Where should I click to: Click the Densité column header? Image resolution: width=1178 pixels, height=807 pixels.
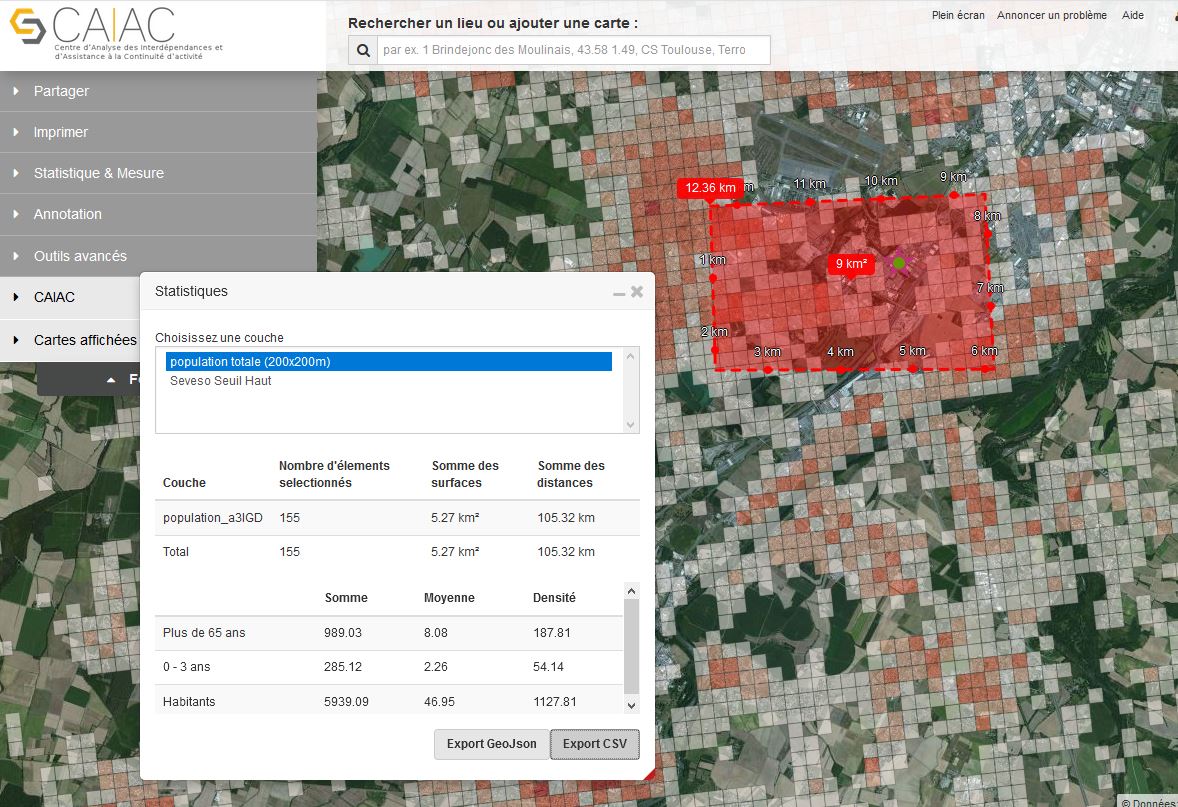(x=554, y=598)
